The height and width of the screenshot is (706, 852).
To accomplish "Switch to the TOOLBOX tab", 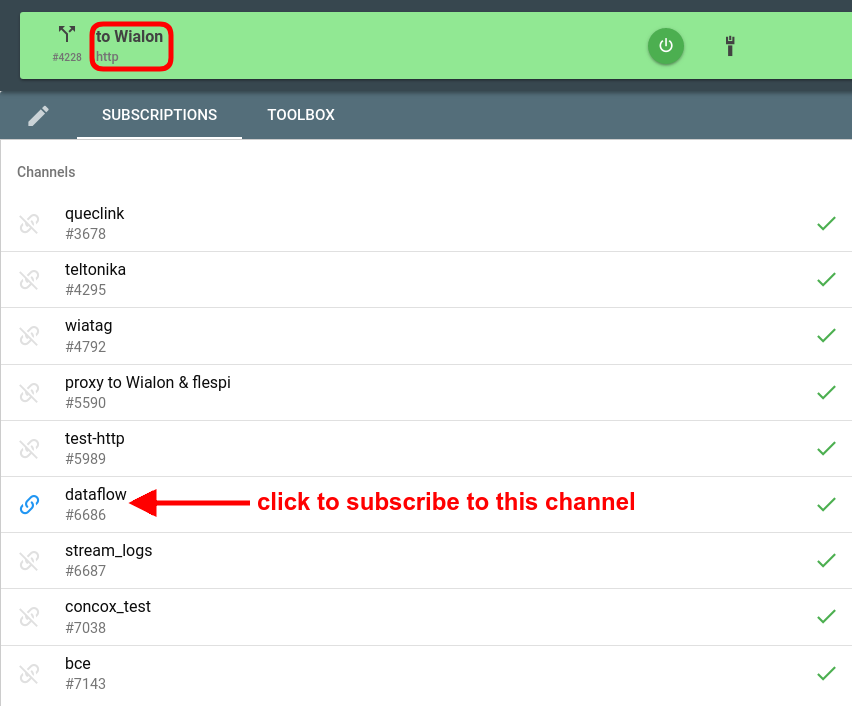I will pos(301,115).
